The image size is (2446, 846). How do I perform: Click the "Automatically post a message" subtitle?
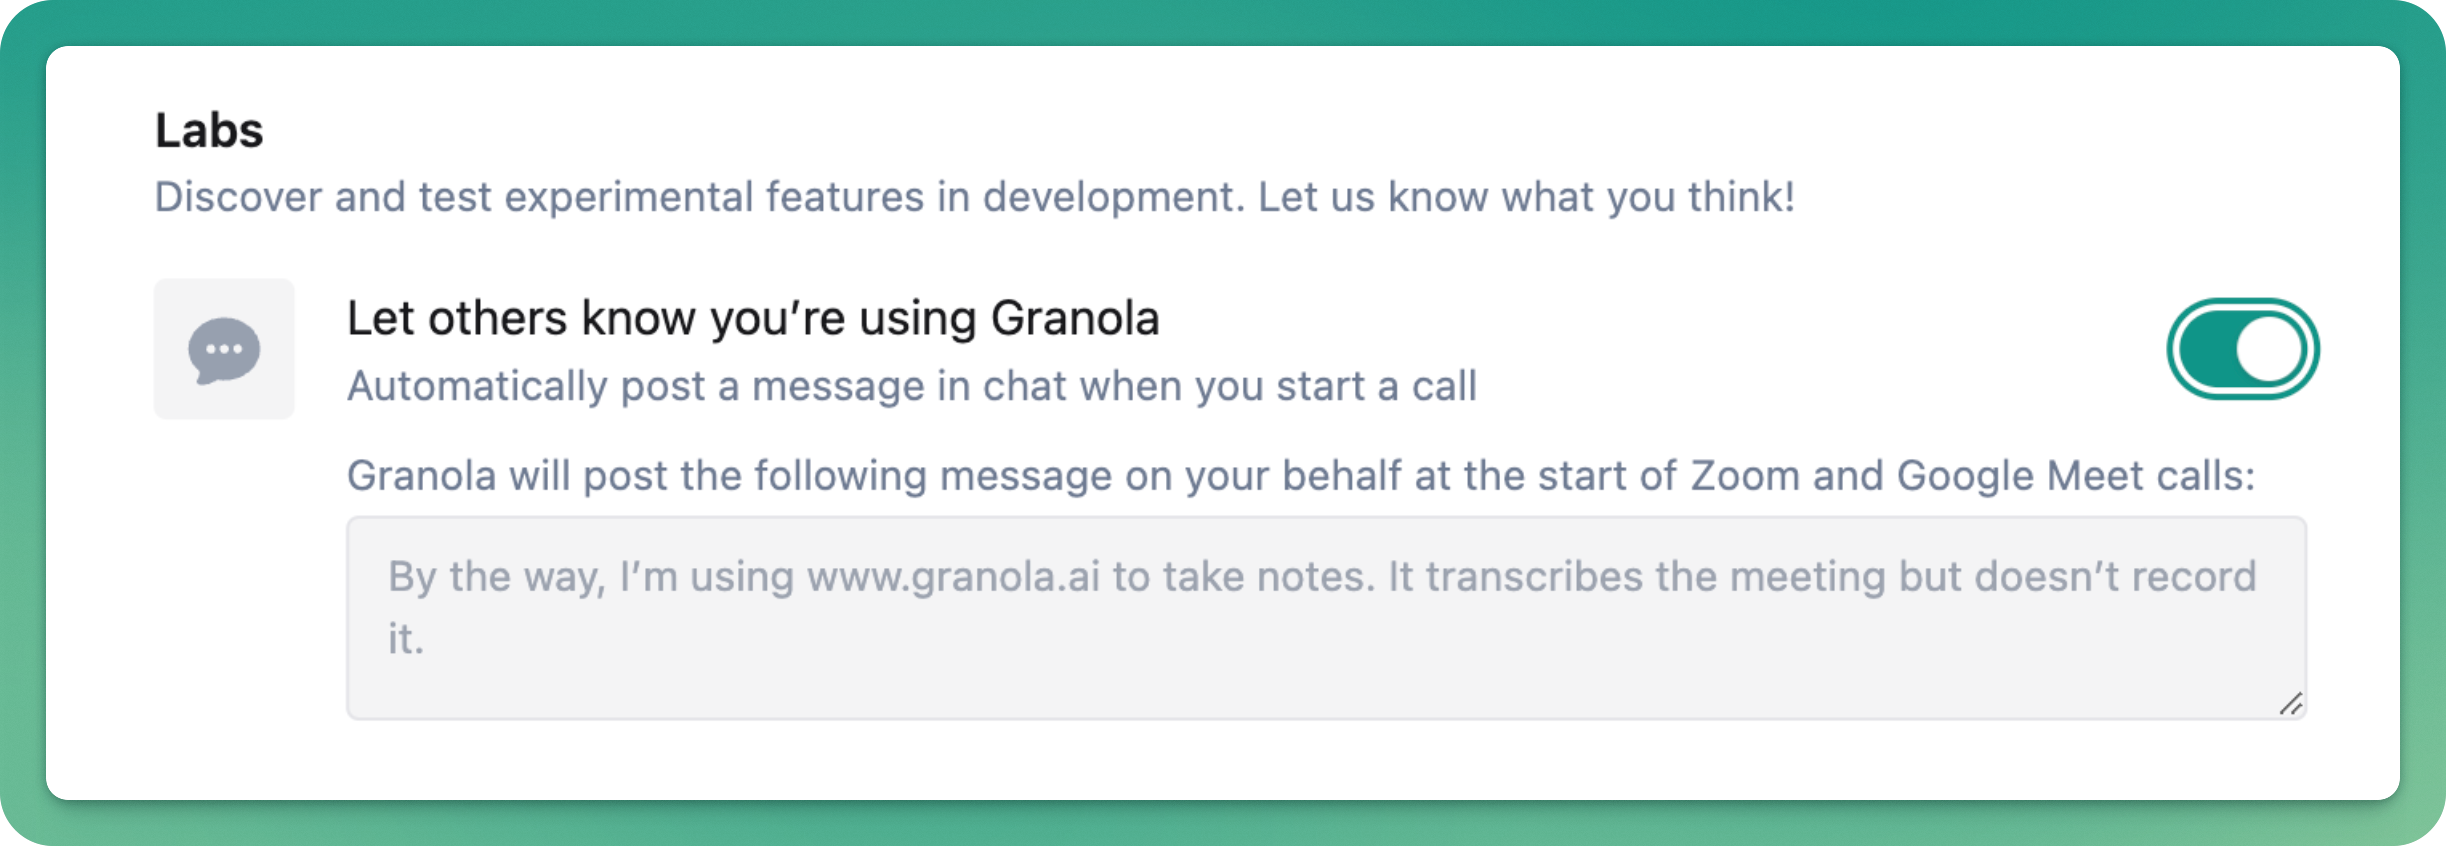point(912,386)
